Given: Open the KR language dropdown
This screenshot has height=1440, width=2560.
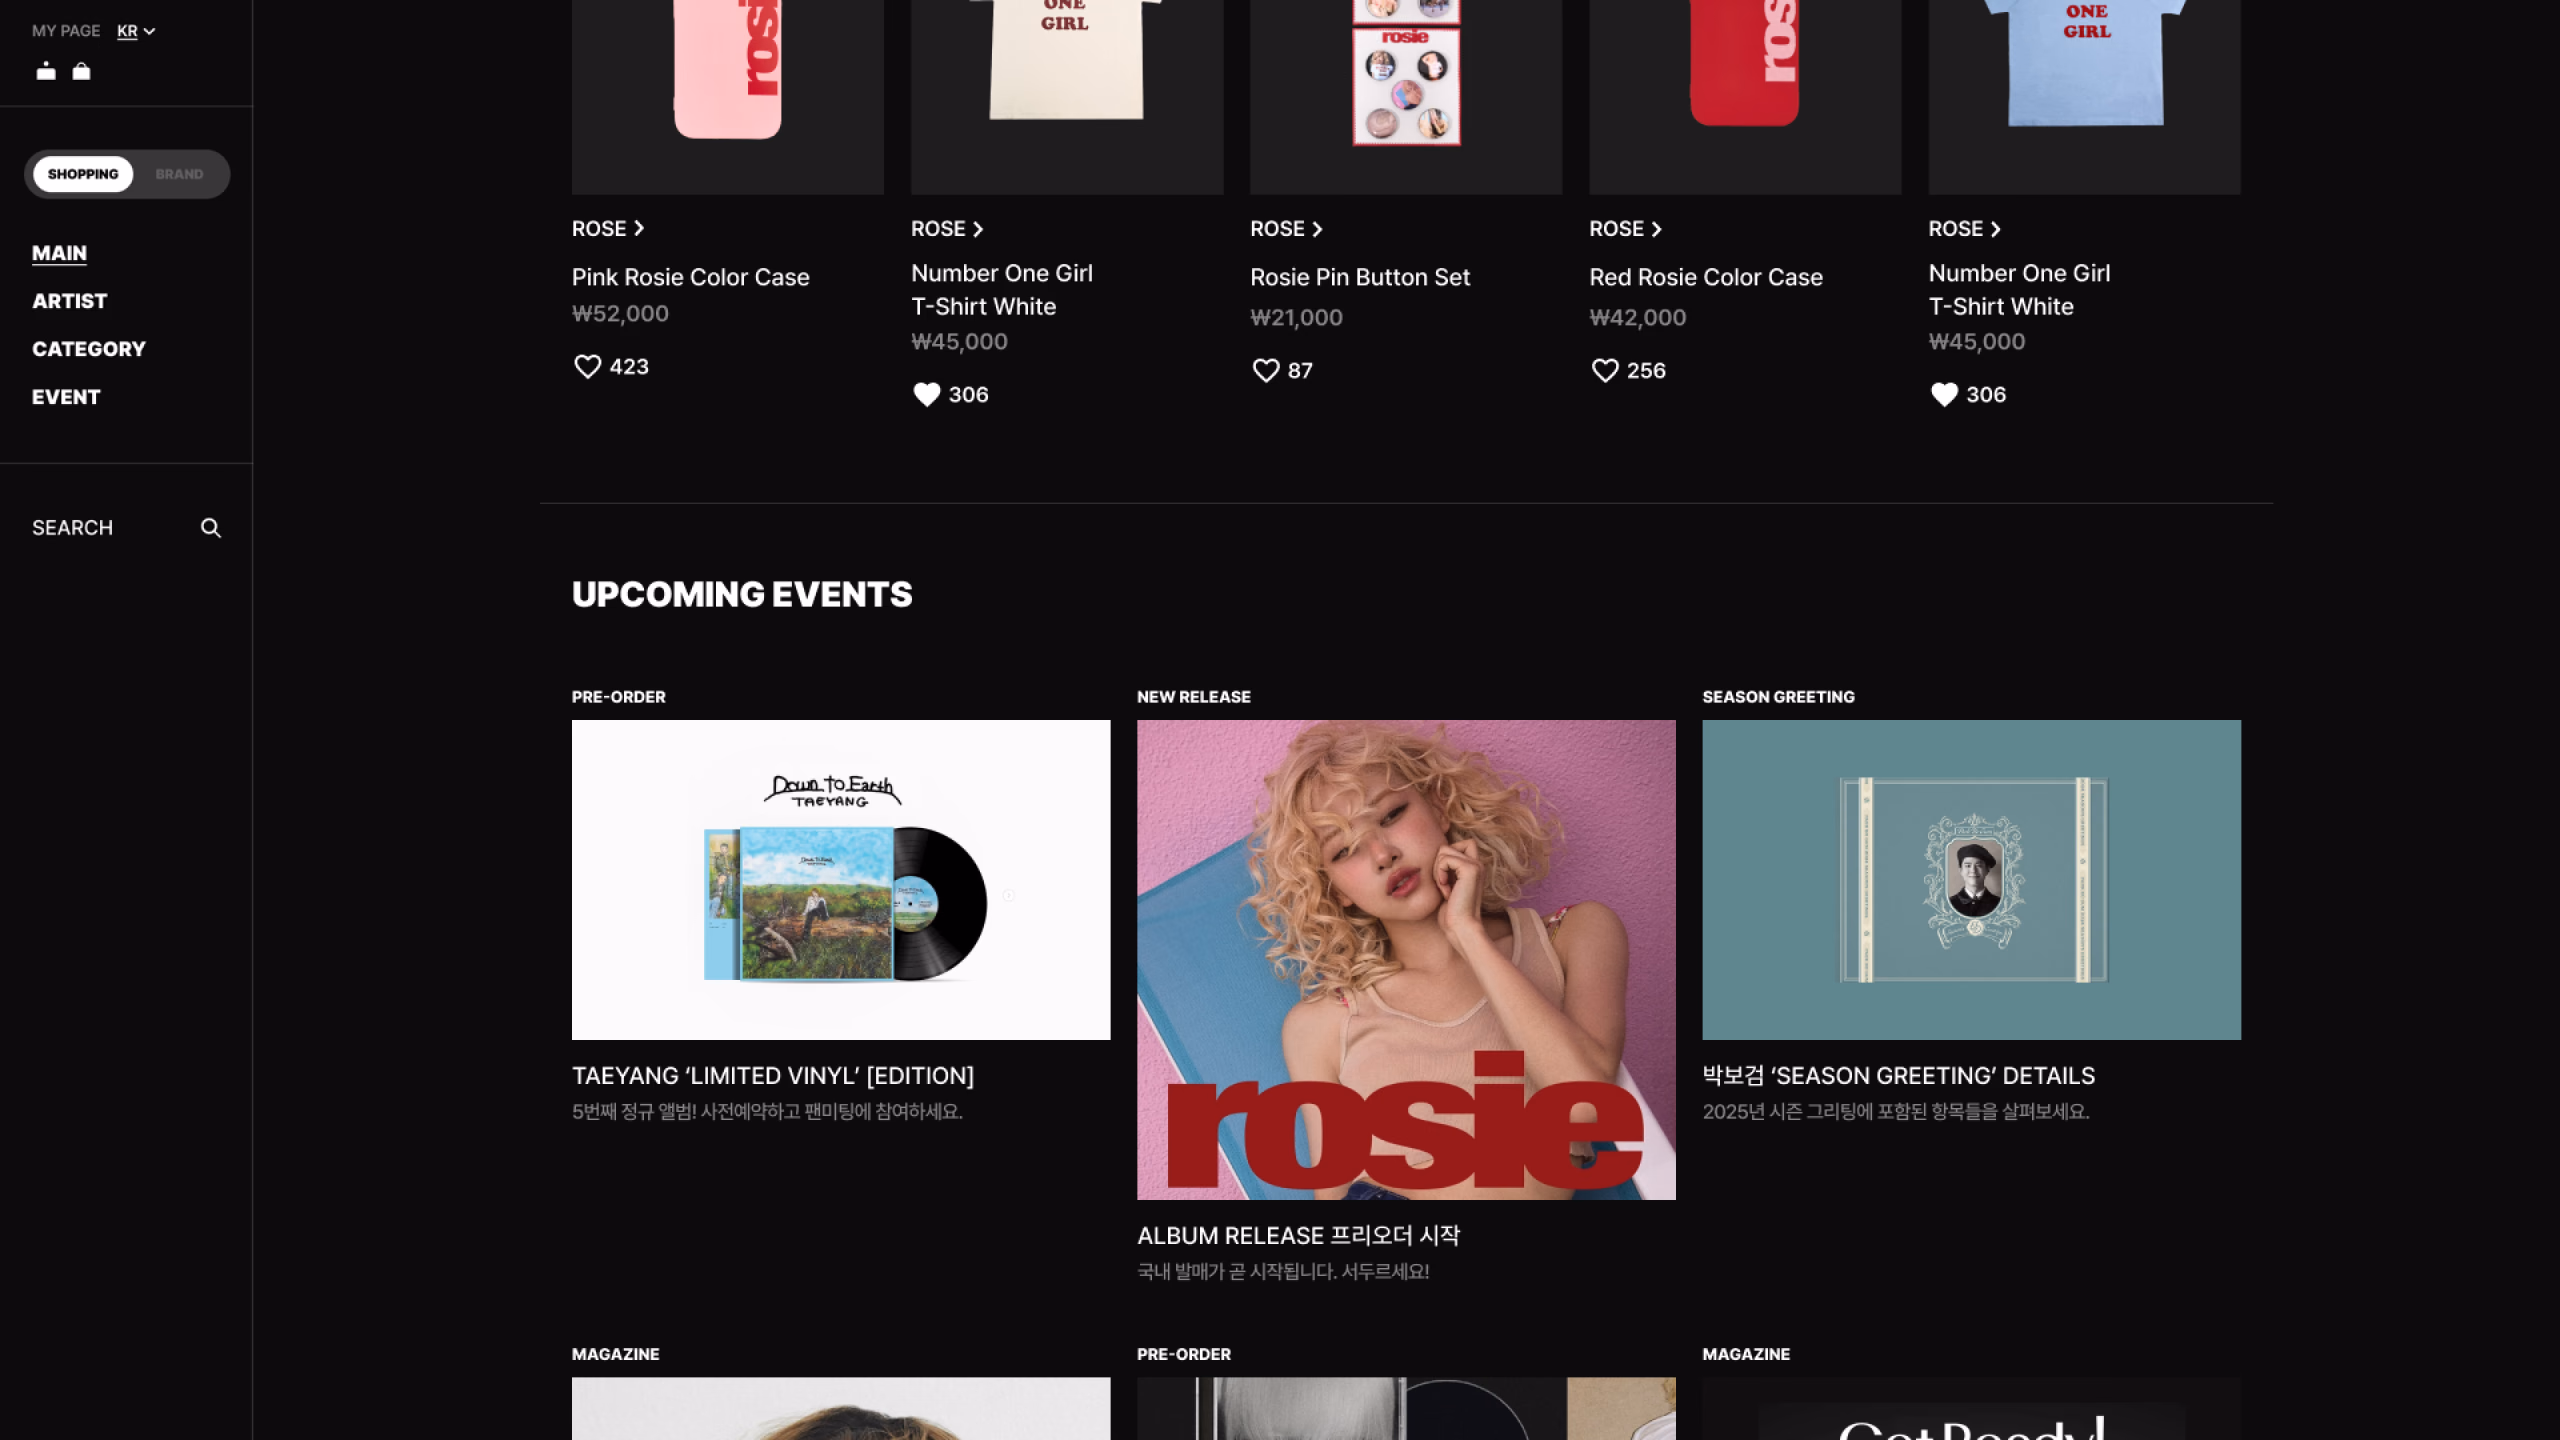Looking at the screenshot, I should click(136, 31).
